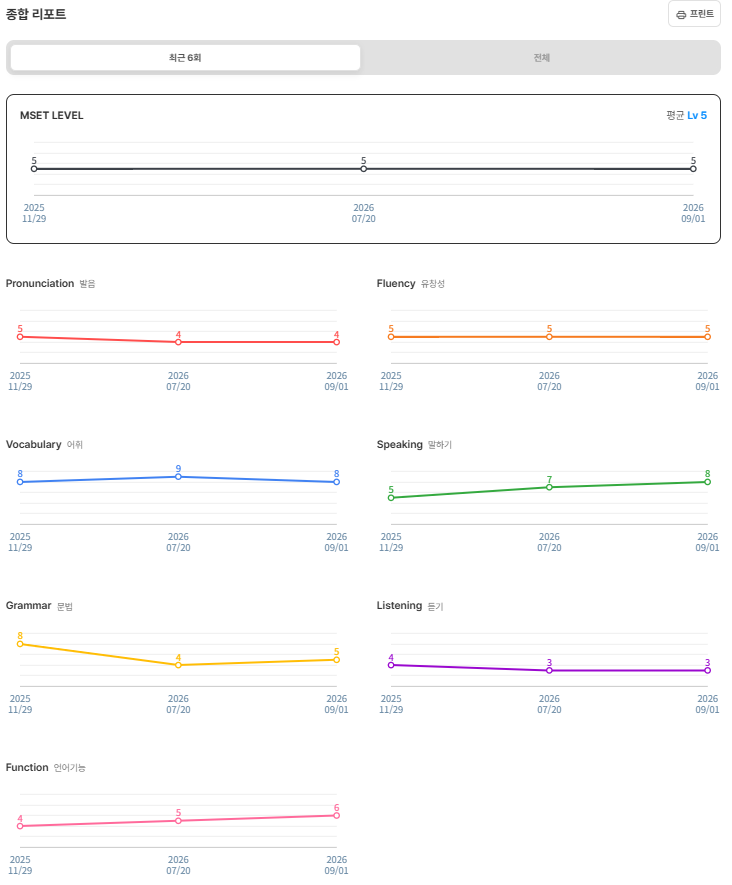Click Grammar first data point valued 8
This screenshot has width=732, height=885.
click(20, 644)
